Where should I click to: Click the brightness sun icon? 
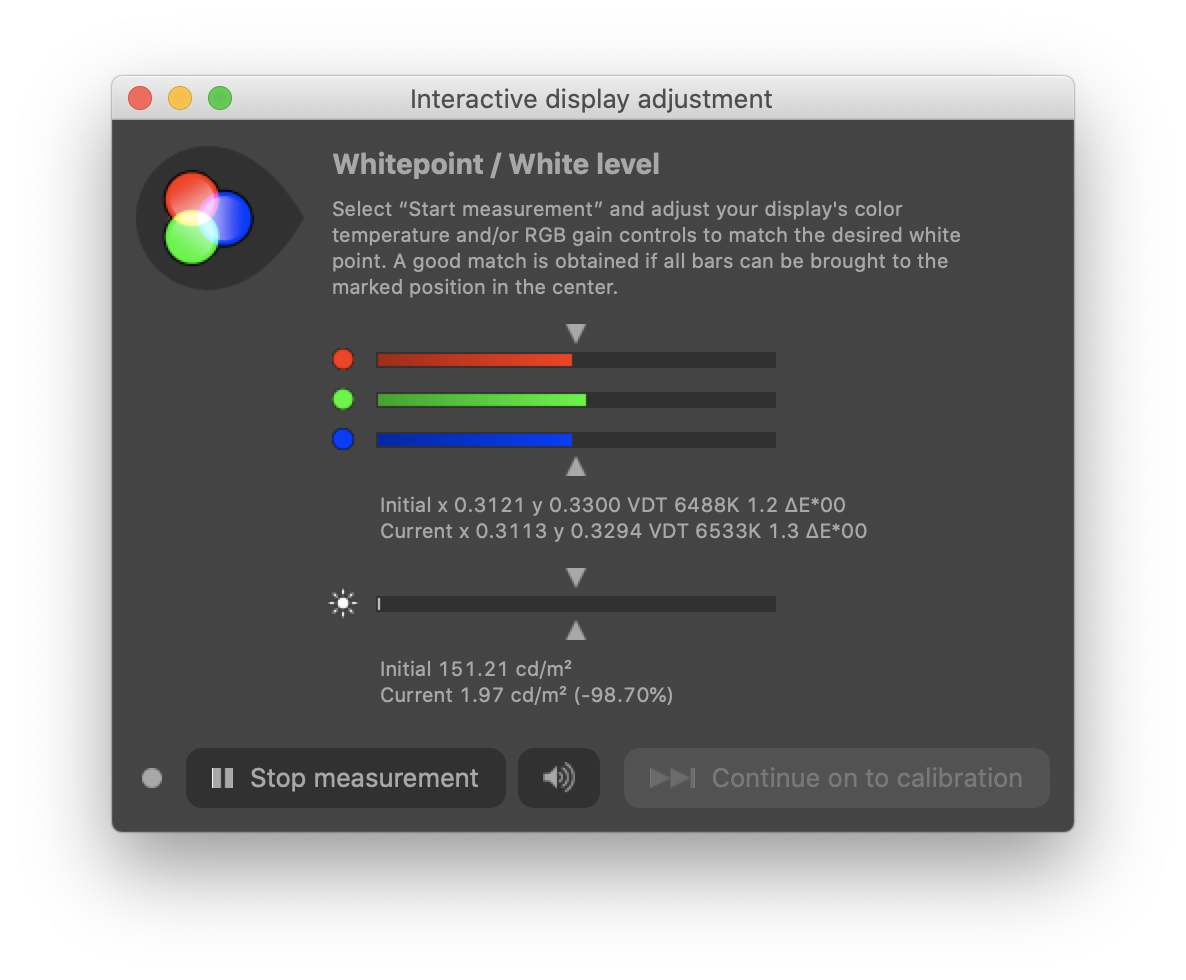343,603
